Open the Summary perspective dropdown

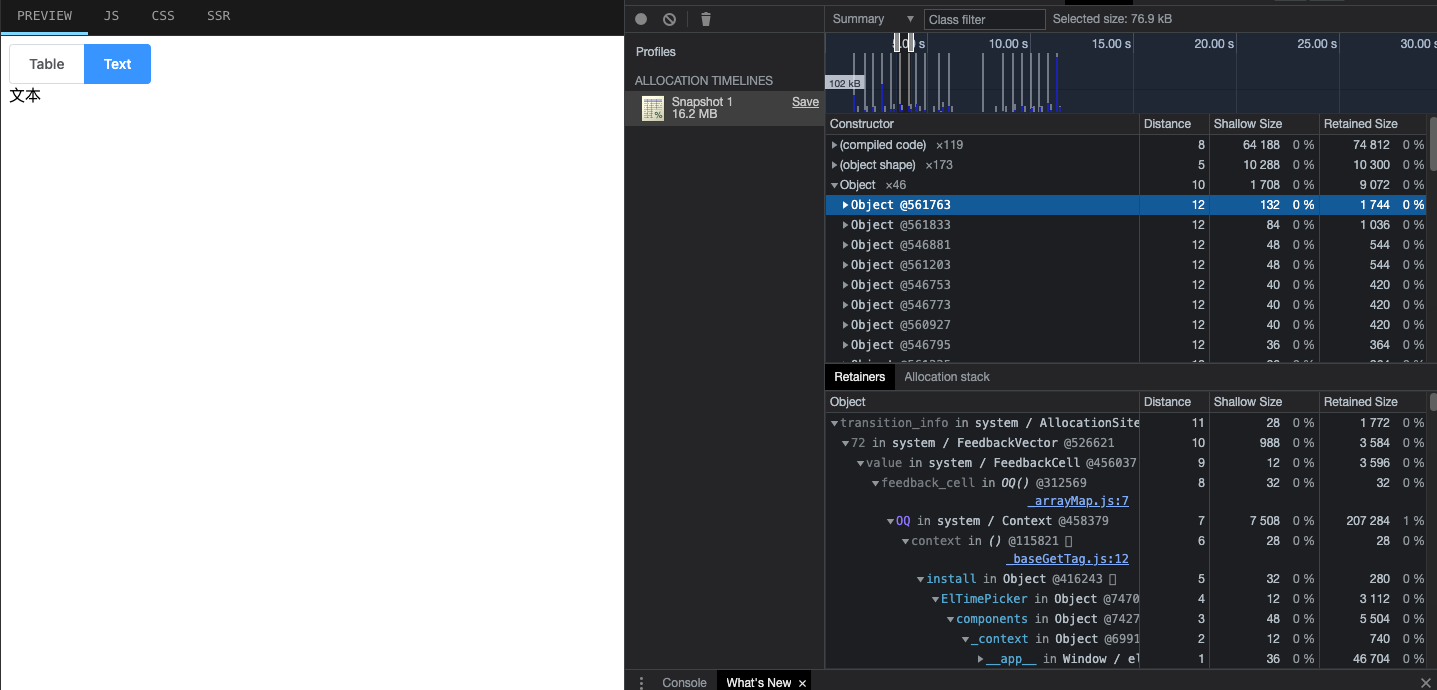tap(871, 18)
